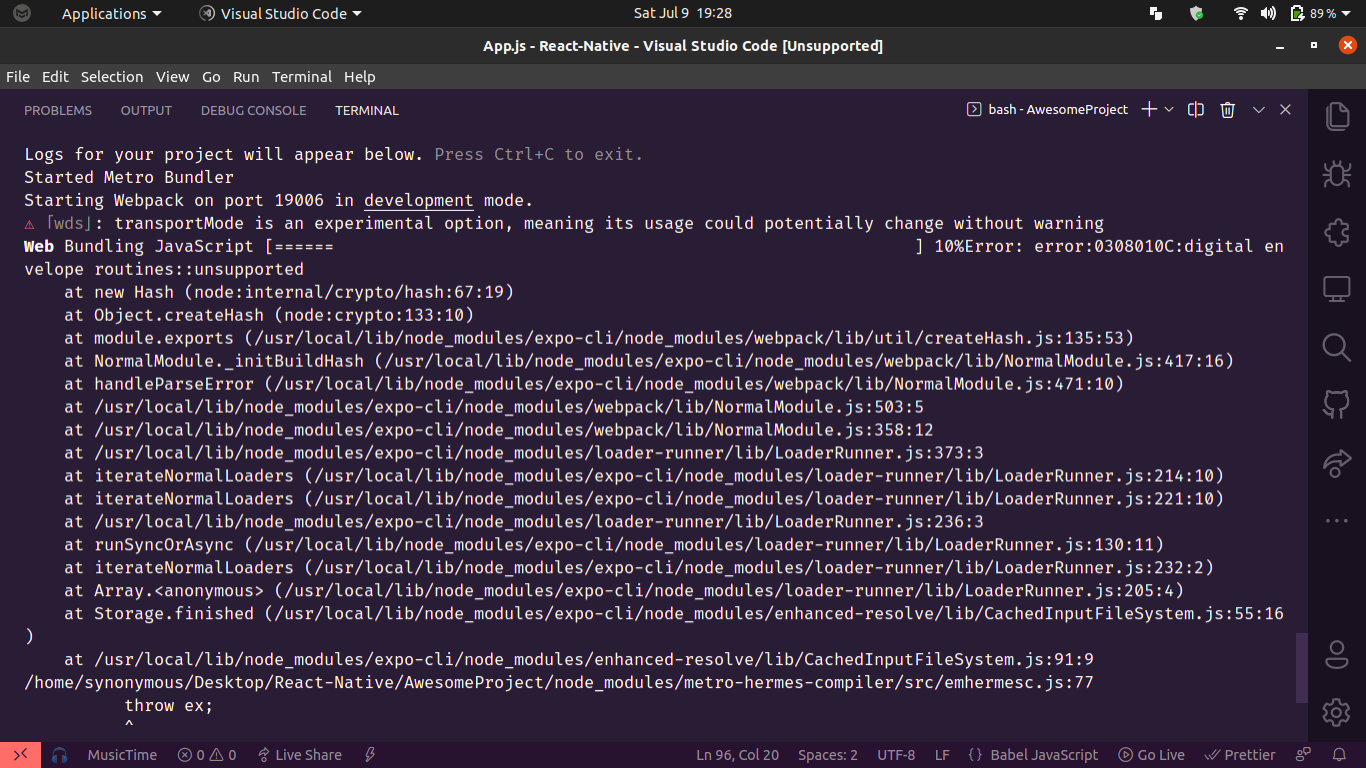Click the remote window indicator in status bar
Screen dimensions: 1366x768
point(20,755)
